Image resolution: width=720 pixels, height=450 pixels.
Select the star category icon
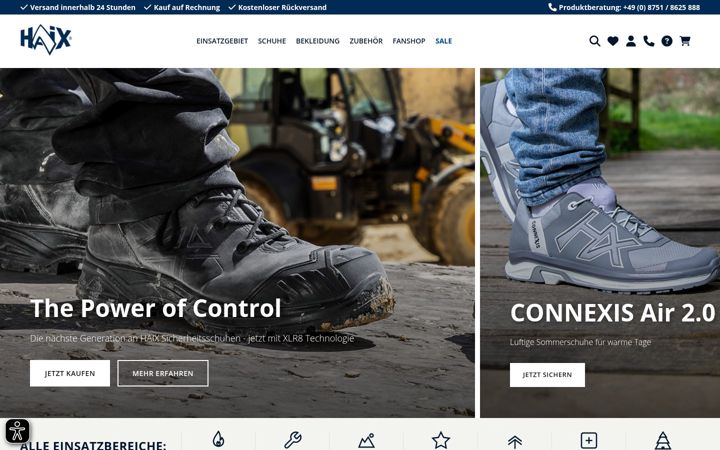[440, 440]
